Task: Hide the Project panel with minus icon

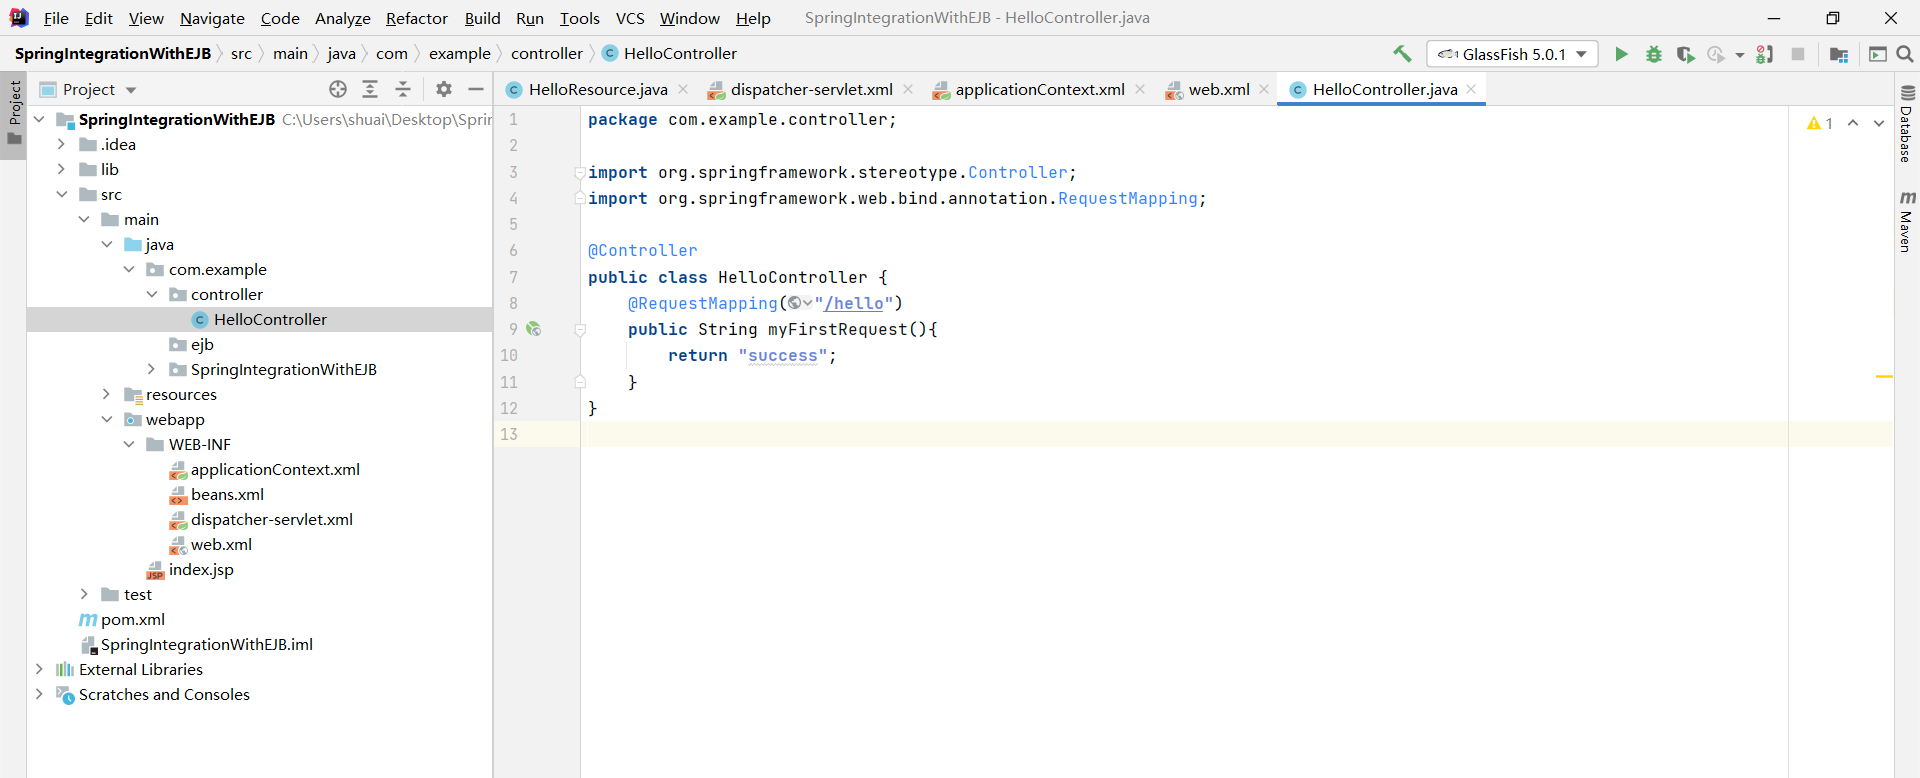Action: tap(476, 89)
